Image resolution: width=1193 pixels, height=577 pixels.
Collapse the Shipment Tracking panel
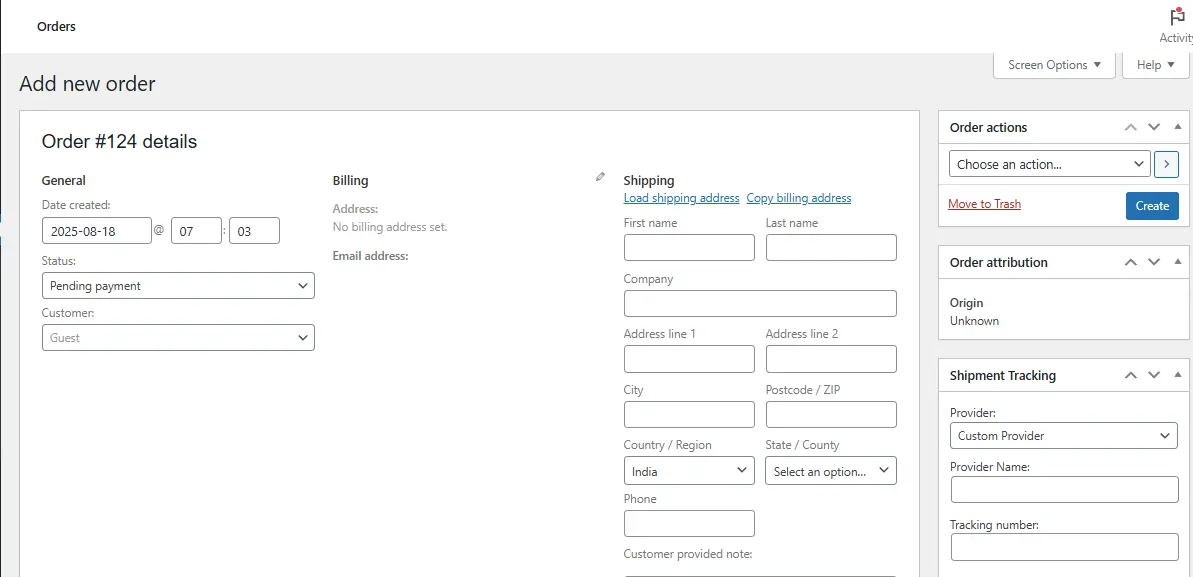[1177, 375]
